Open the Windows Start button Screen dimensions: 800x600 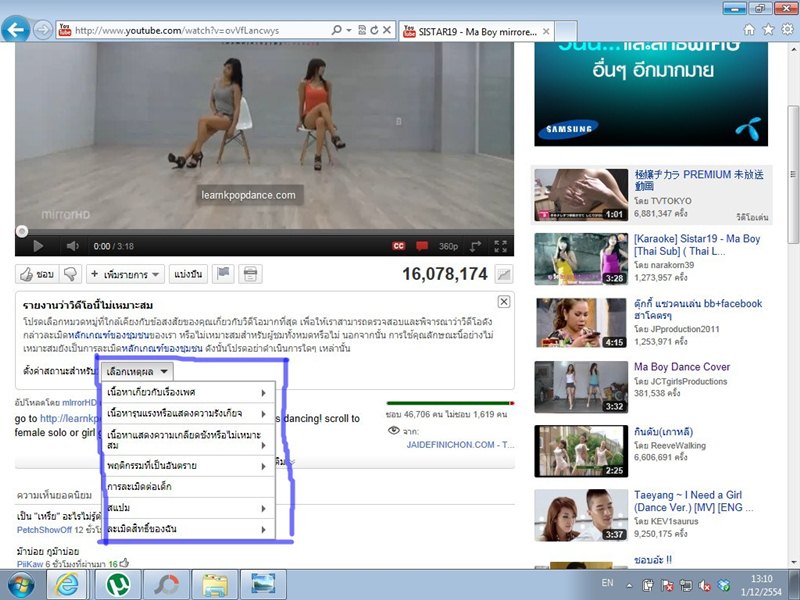20,585
